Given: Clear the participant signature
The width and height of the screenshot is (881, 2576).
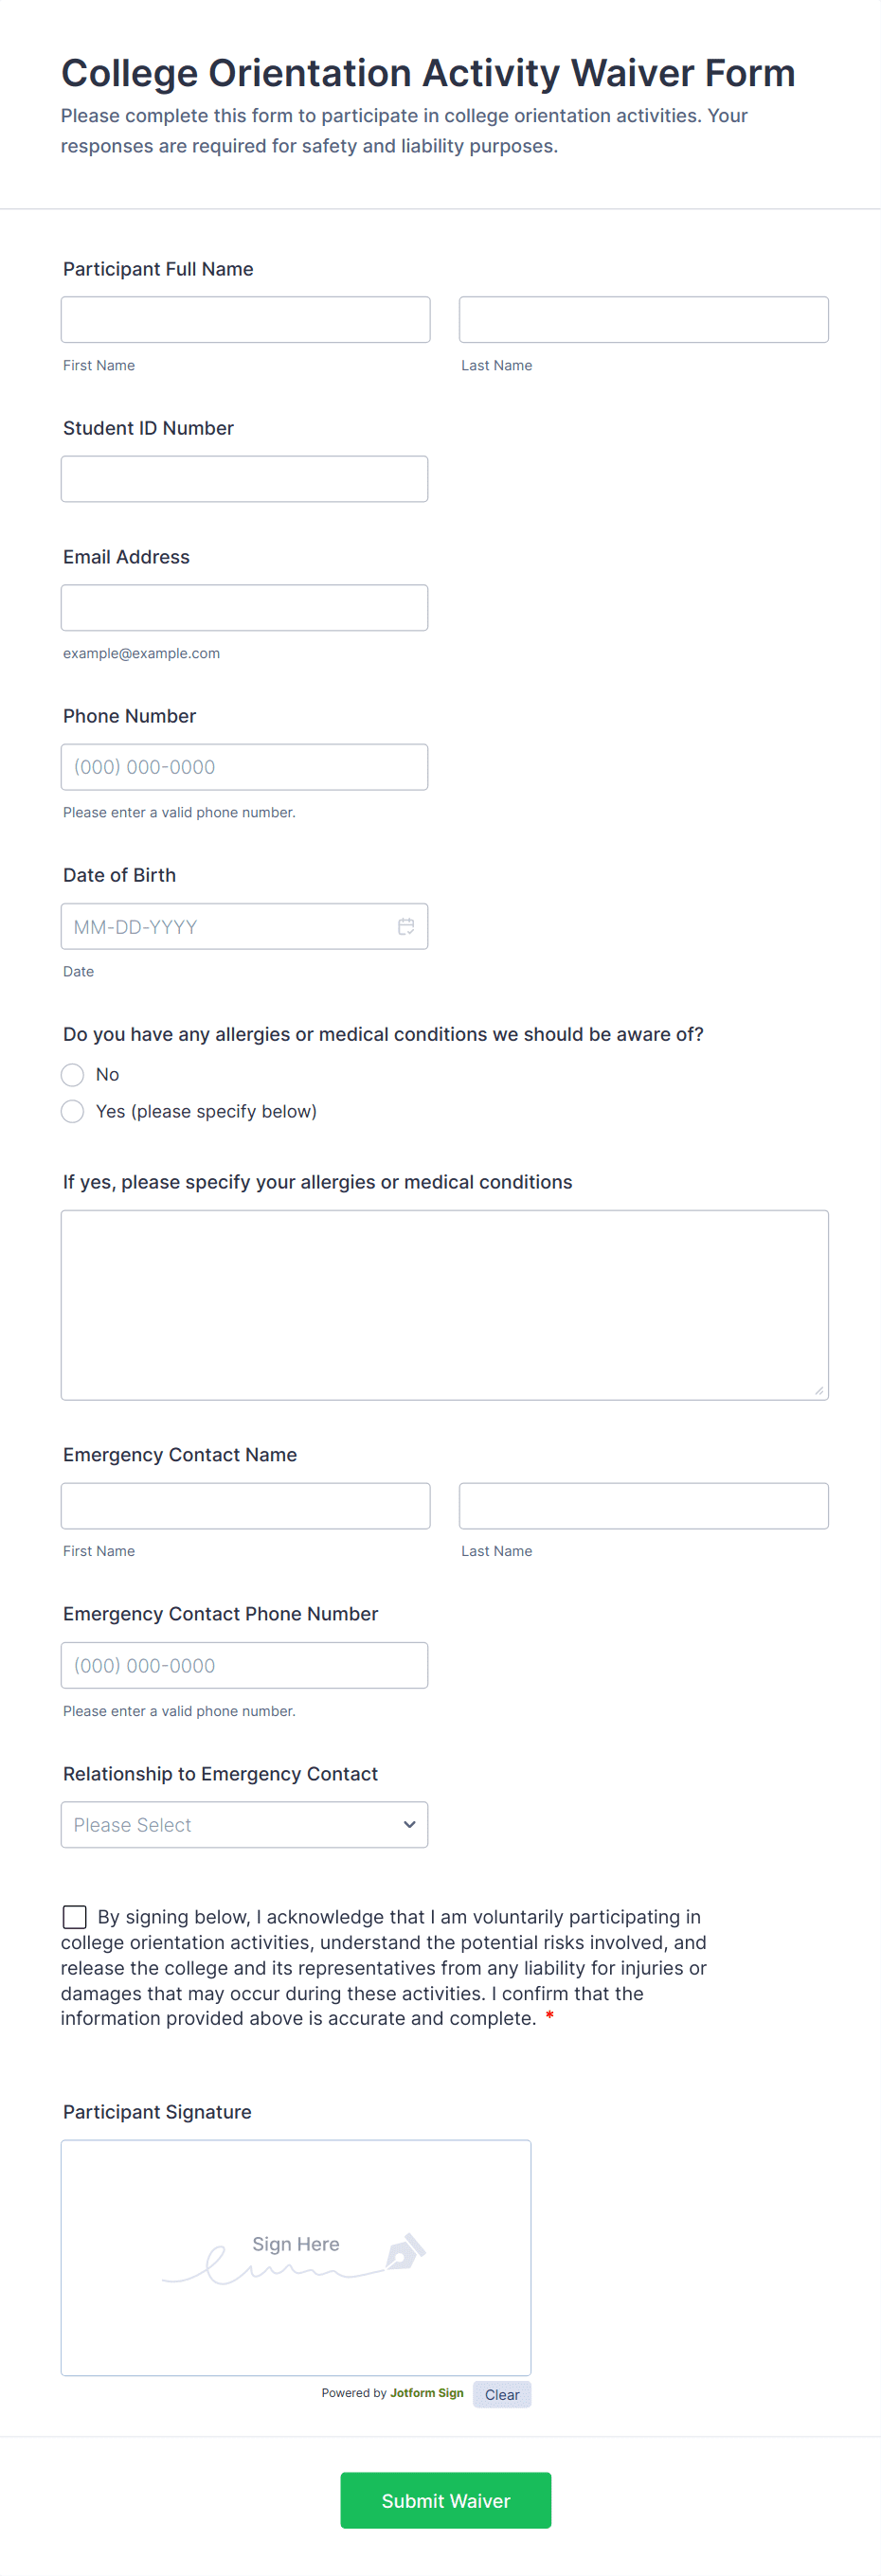Looking at the screenshot, I should pyautogui.click(x=501, y=2394).
